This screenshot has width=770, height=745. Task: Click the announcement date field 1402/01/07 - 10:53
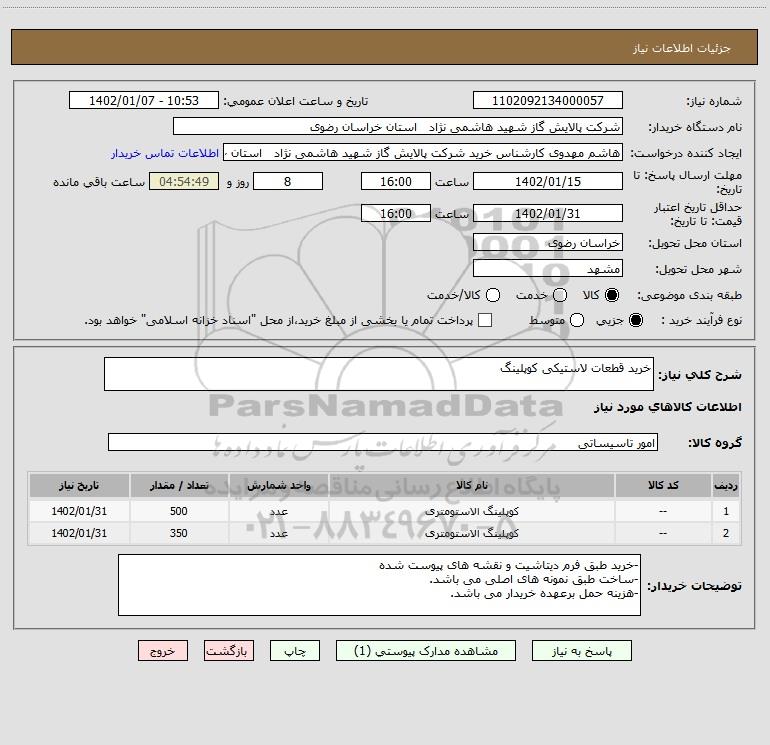144,100
